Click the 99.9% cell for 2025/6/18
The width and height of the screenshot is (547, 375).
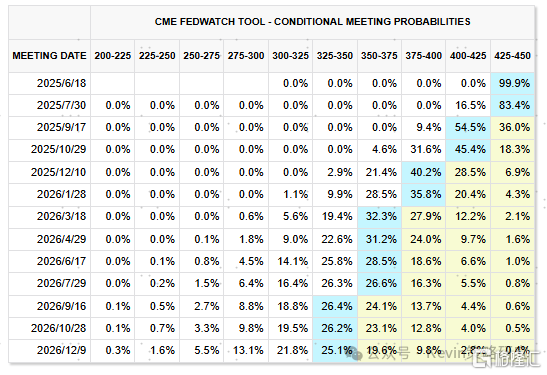point(512,83)
